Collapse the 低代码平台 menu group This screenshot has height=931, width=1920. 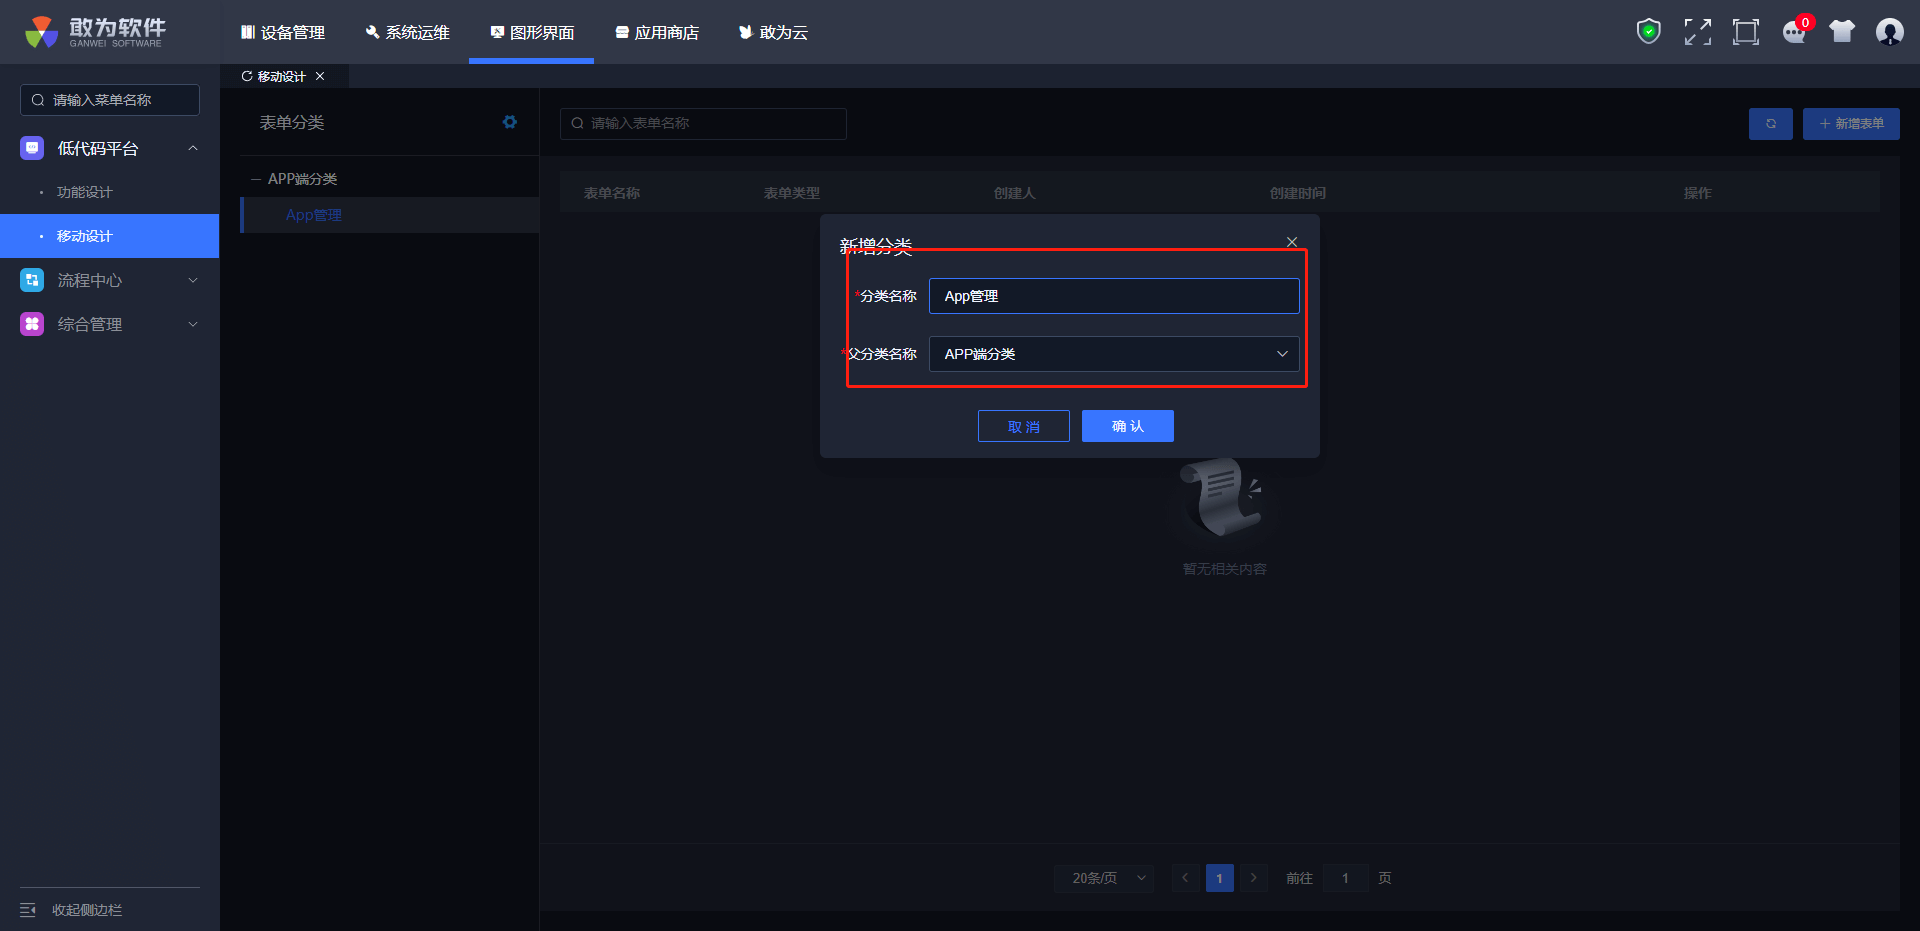click(x=193, y=148)
